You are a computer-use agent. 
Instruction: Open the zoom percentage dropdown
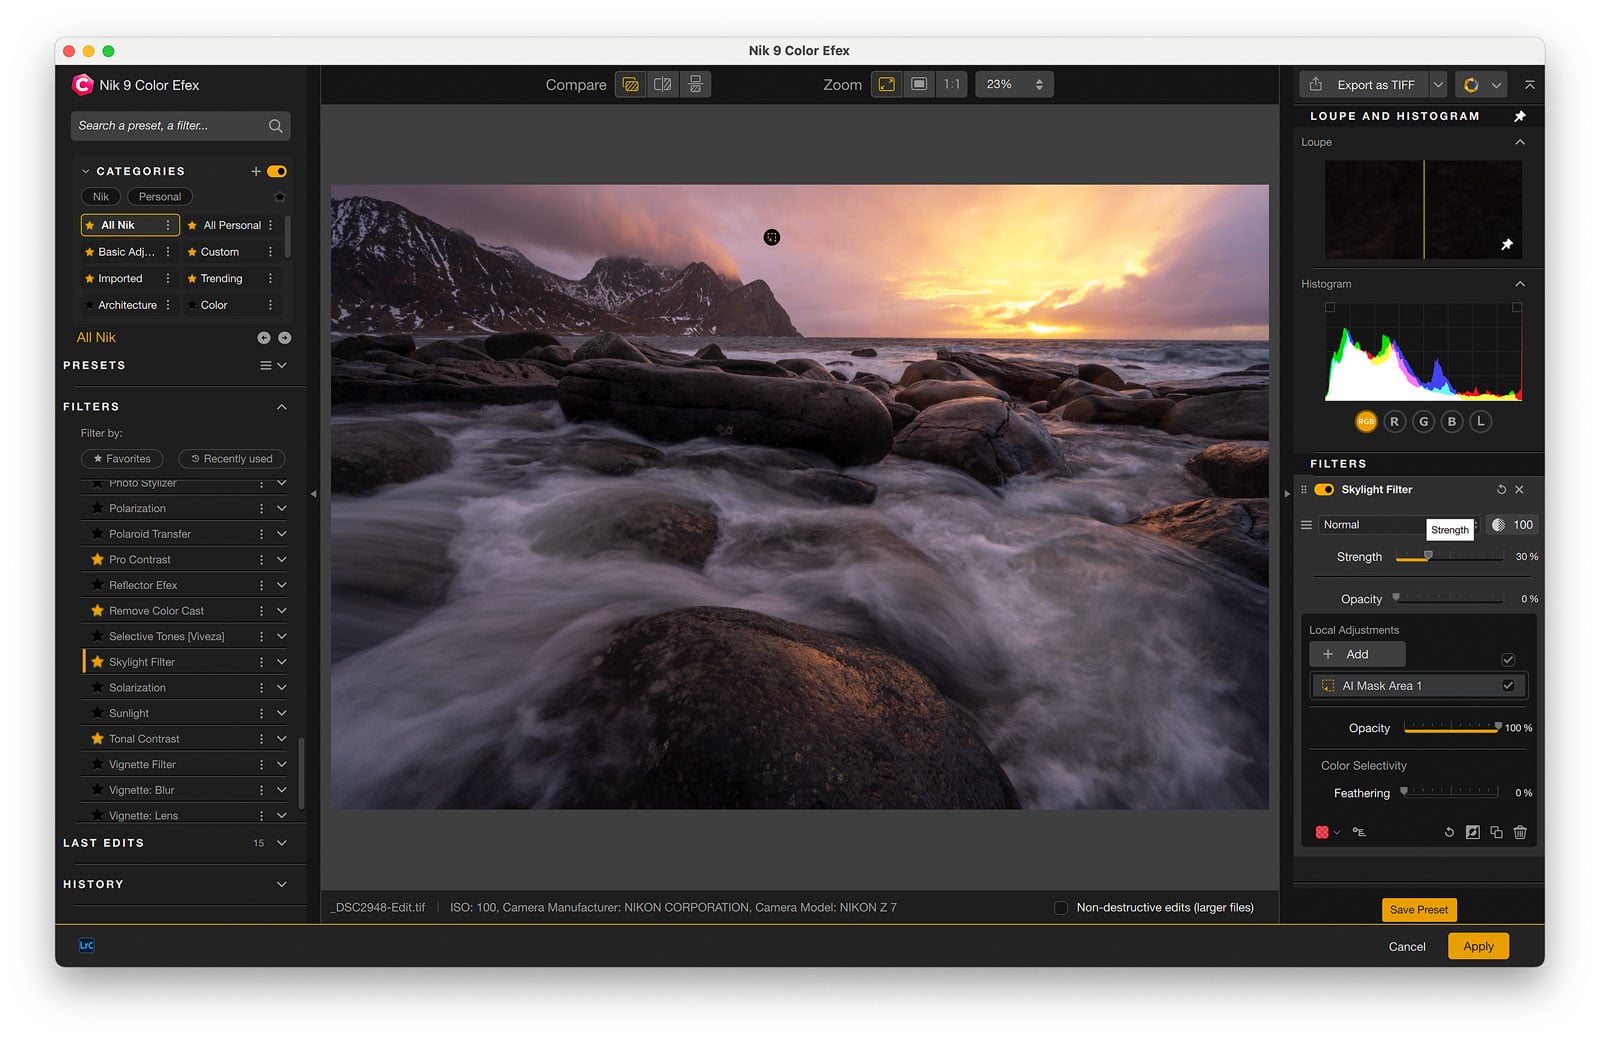(1014, 85)
